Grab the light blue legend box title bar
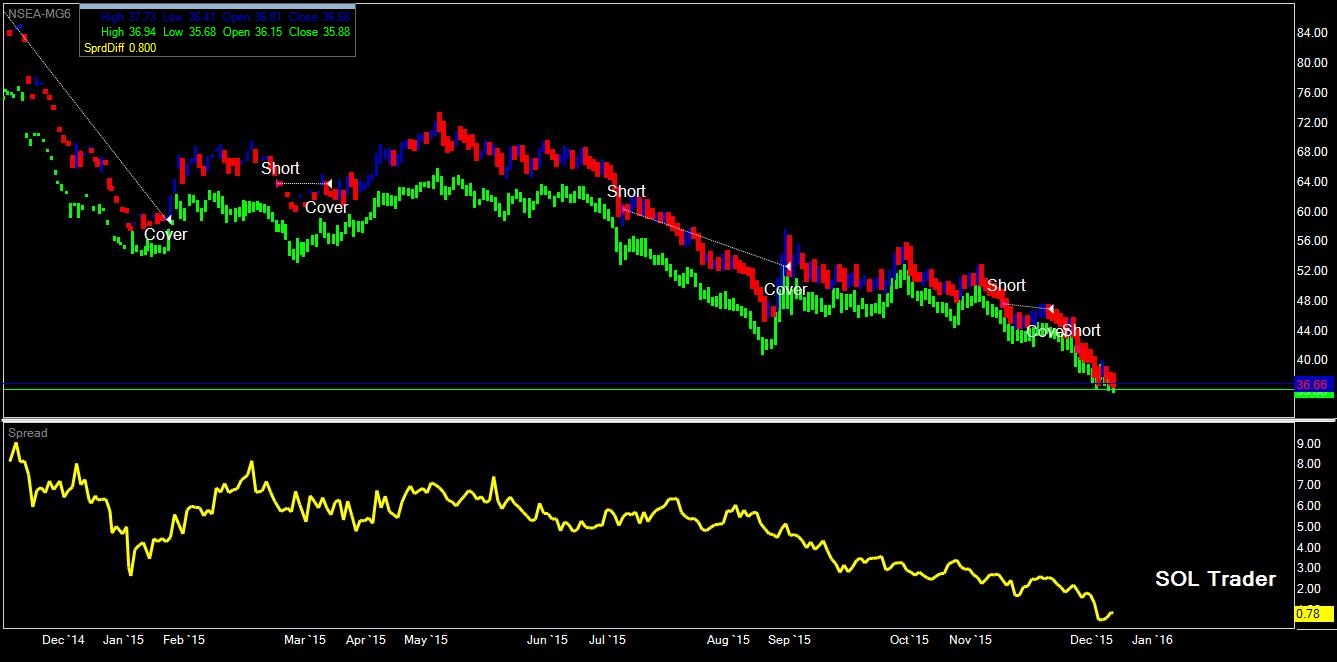 coord(216,7)
